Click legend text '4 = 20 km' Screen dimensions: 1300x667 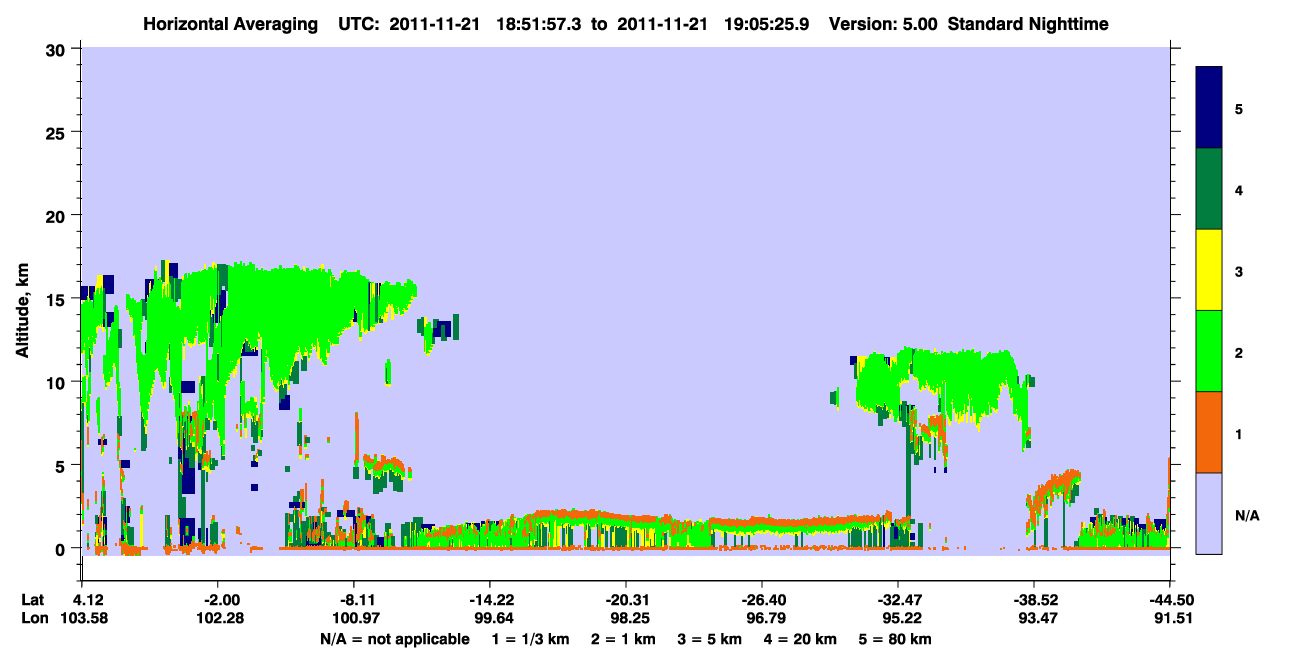tap(800, 639)
